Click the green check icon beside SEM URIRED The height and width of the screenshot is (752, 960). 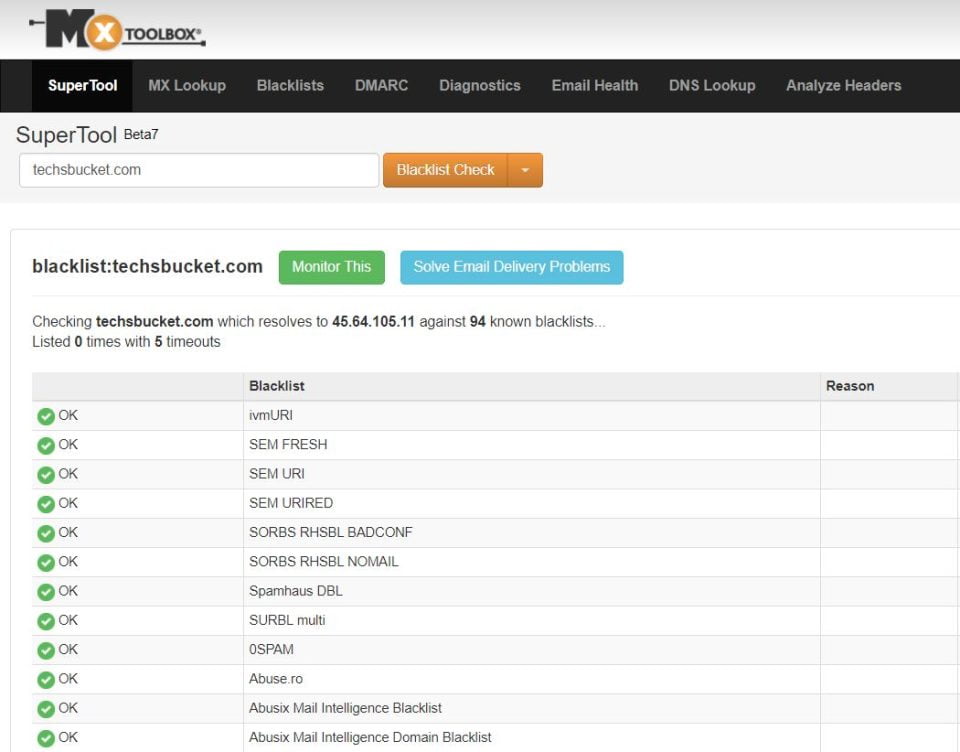(46, 504)
